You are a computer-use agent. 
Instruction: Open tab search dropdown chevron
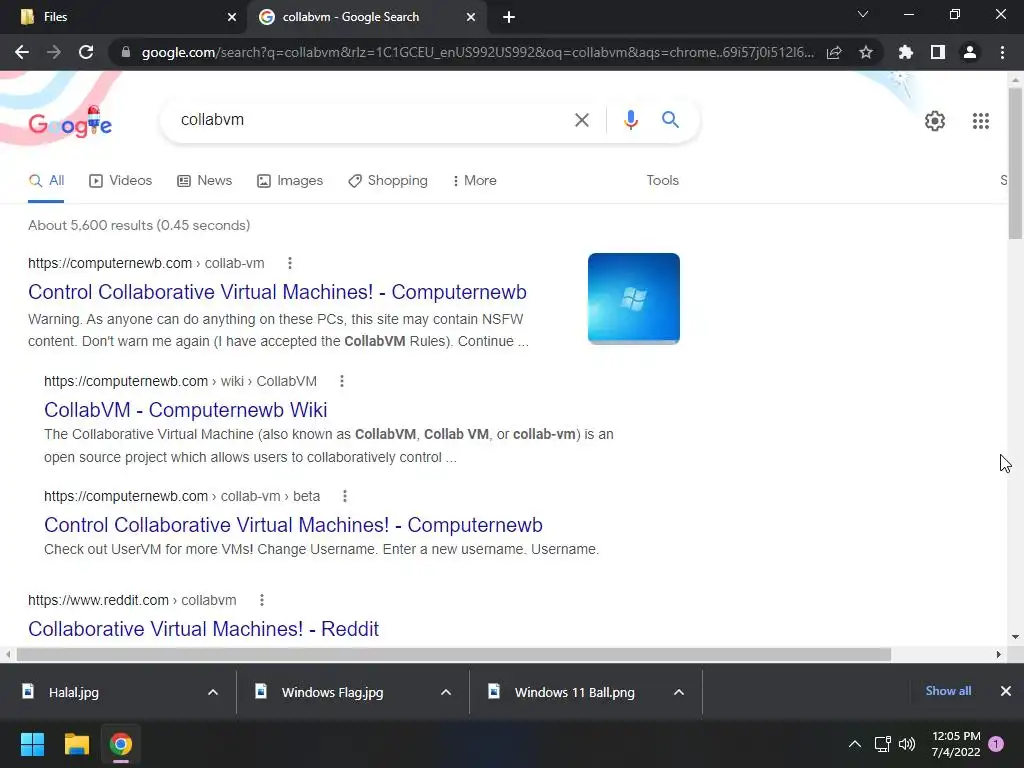tap(863, 14)
